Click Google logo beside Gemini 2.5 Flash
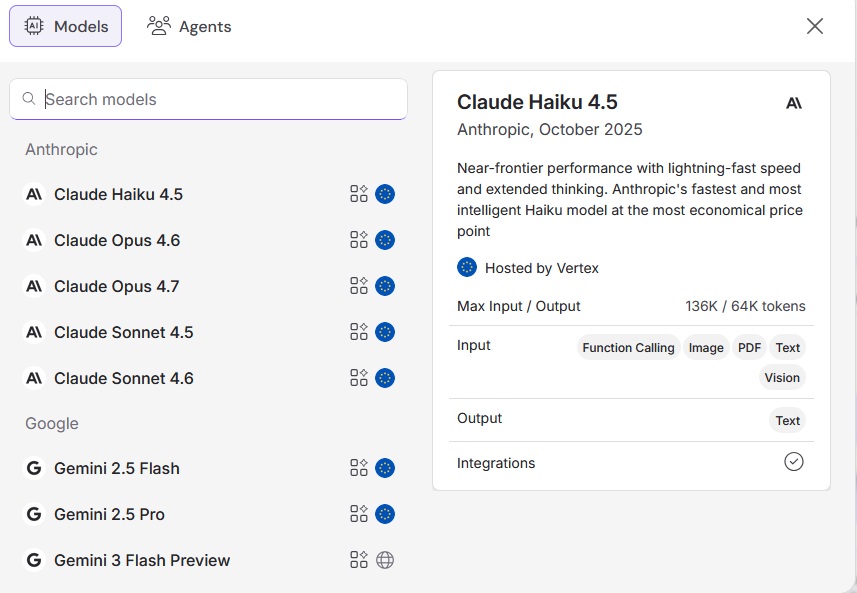Viewport: 857px width, 593px height. [x=34, y=468]
